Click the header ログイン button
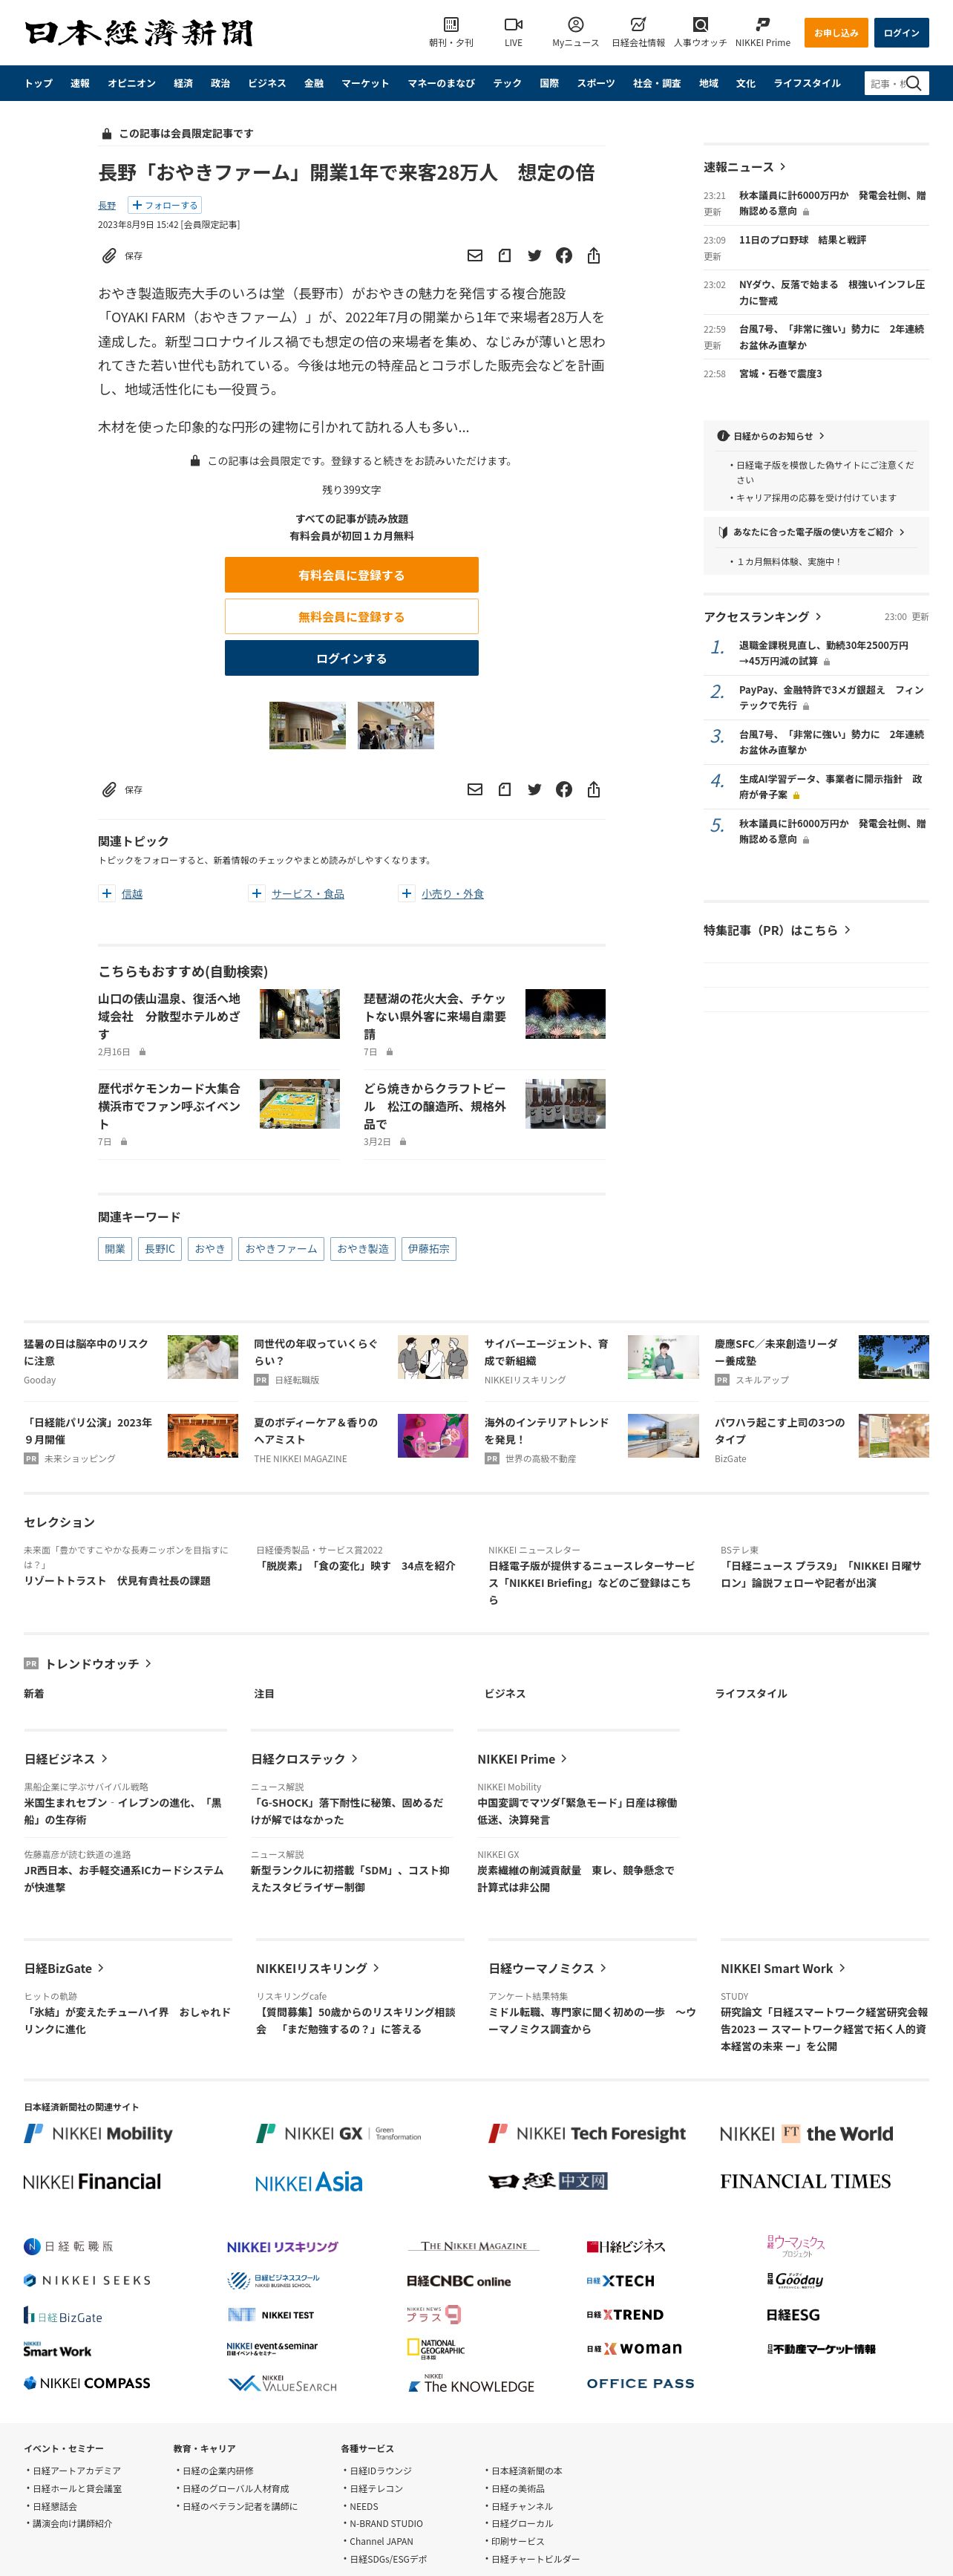The width and height of the screenshot is (953, 2576). 901,33
